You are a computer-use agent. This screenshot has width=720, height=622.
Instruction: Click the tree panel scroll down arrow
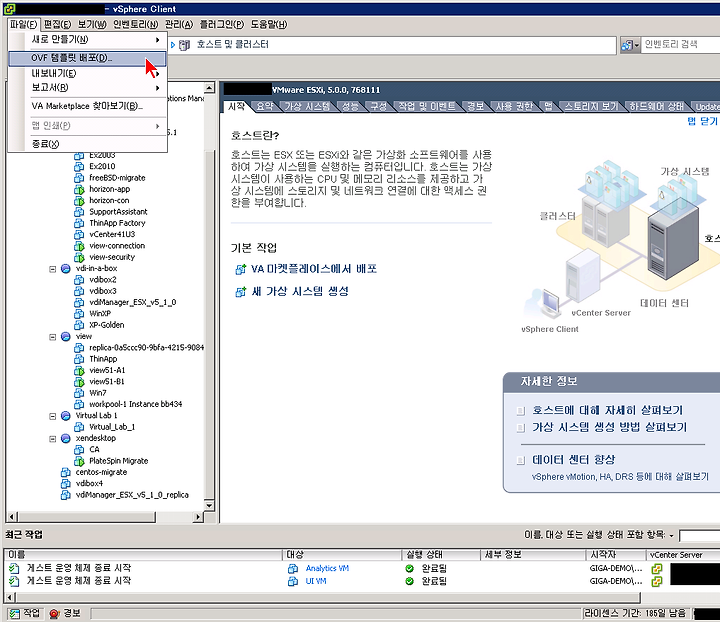click(x=209, y=505)
